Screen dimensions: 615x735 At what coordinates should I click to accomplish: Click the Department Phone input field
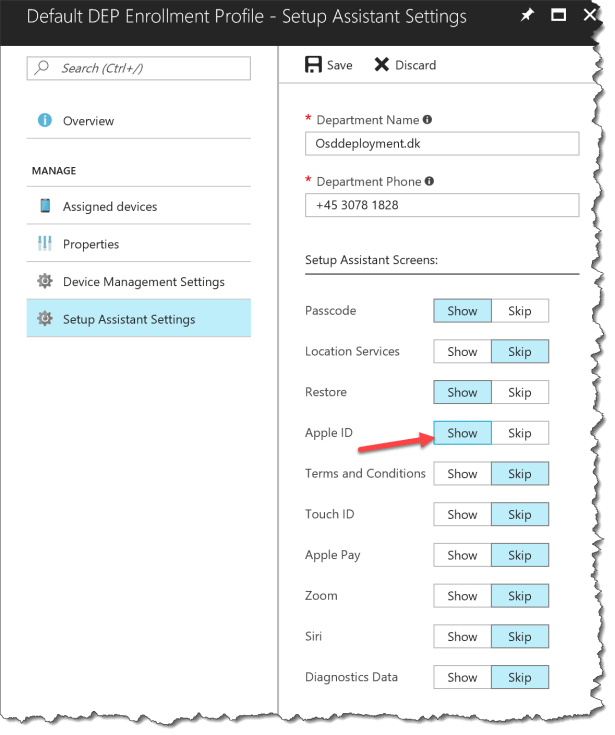coord(441,205)
